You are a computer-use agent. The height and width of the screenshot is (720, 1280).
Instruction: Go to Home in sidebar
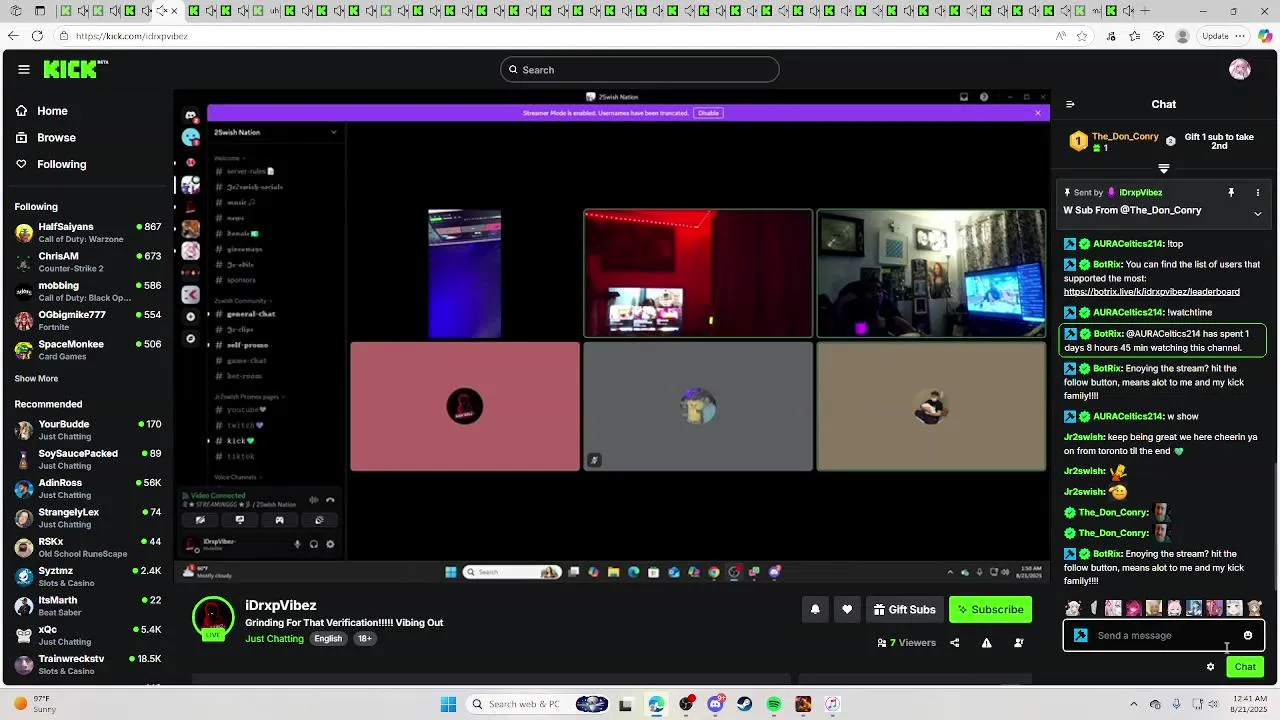[x=42, y=111]
